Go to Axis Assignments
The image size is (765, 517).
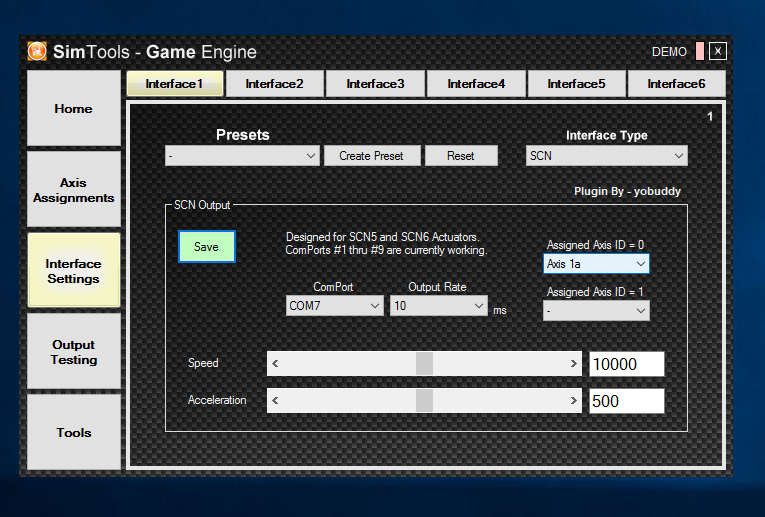[74, 189]
